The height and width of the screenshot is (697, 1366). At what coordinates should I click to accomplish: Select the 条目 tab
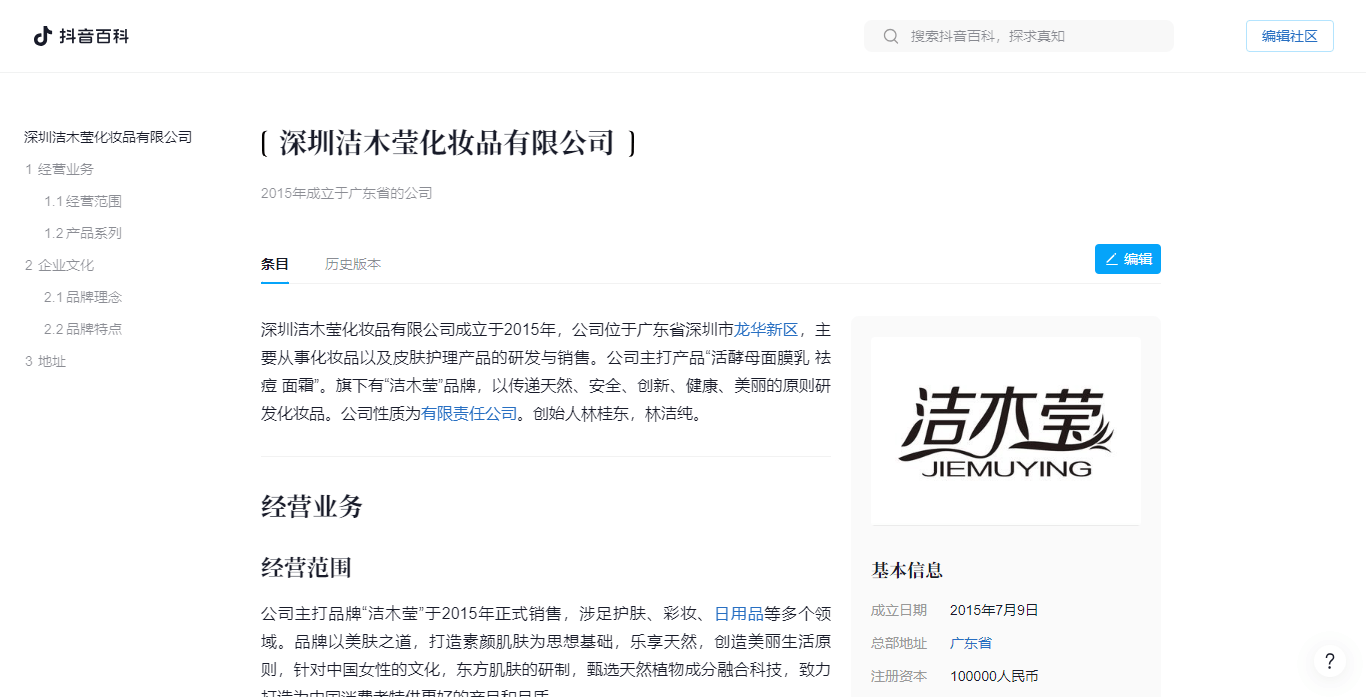(275, 264)
